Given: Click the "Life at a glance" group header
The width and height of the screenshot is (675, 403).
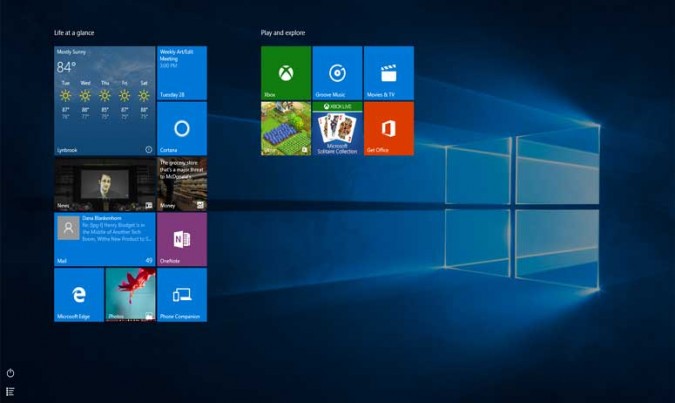Looking at the screenshot, I should coord(74,33).
